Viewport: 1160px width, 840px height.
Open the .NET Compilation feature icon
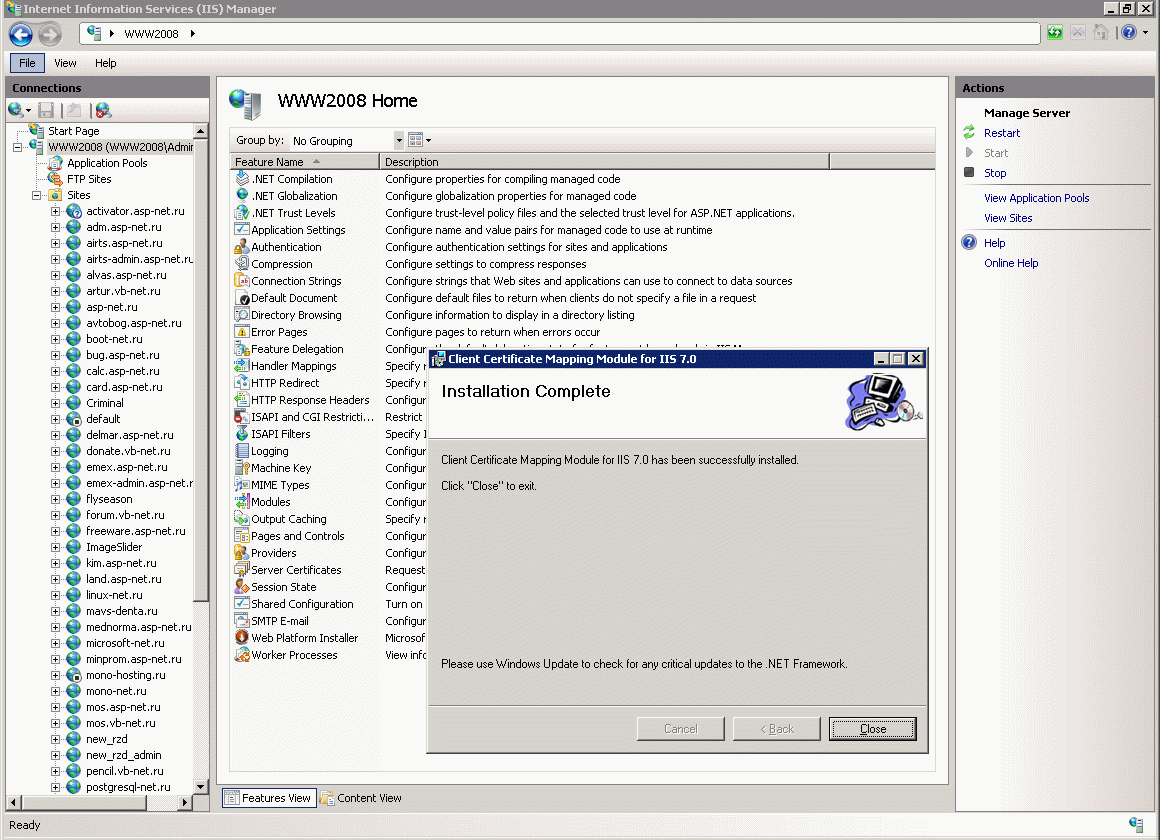pos(242,178)
